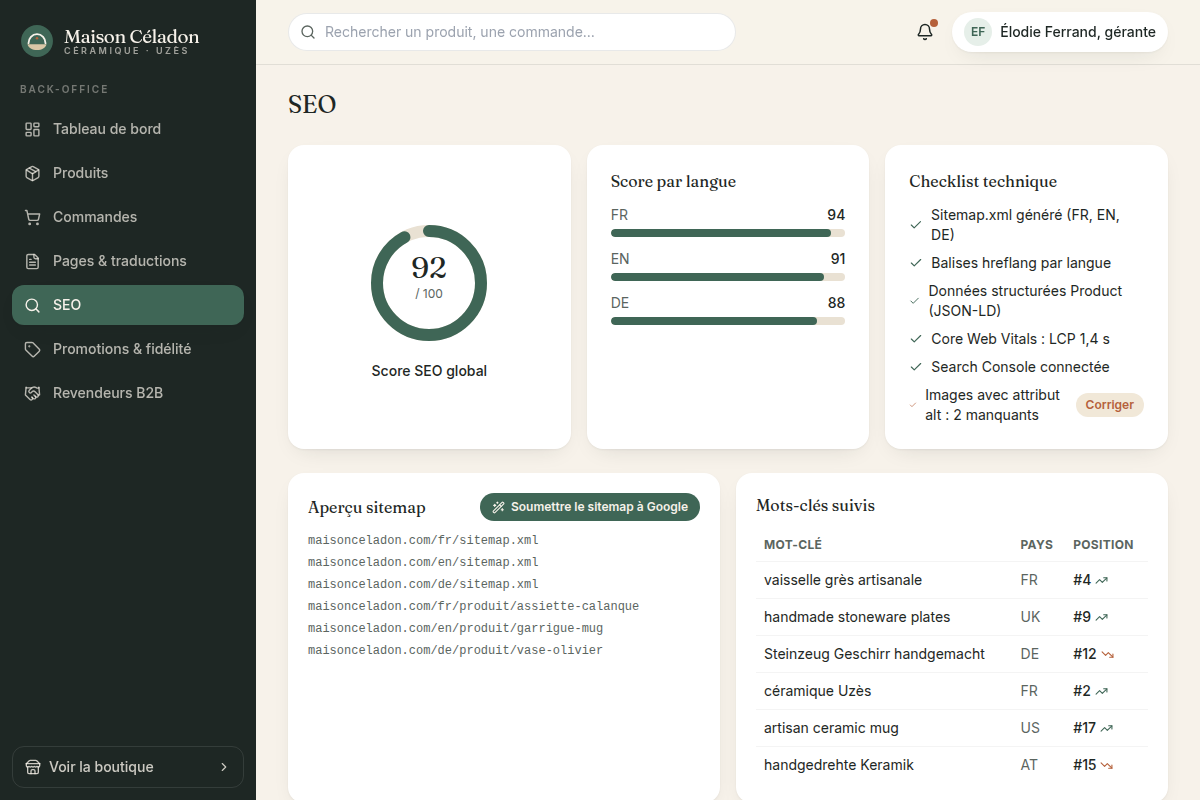
Task: Open the fr/produit/assiette-calanque URL
Action: pos(473,606)
